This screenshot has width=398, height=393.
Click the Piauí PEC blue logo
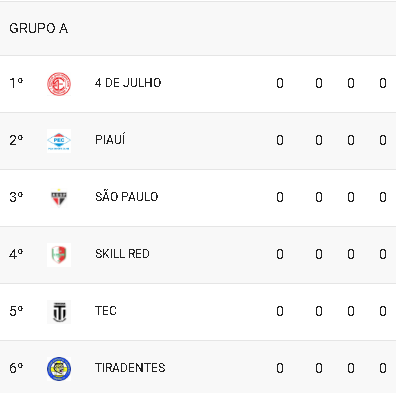pyautogui.click(x=59, y=141)
